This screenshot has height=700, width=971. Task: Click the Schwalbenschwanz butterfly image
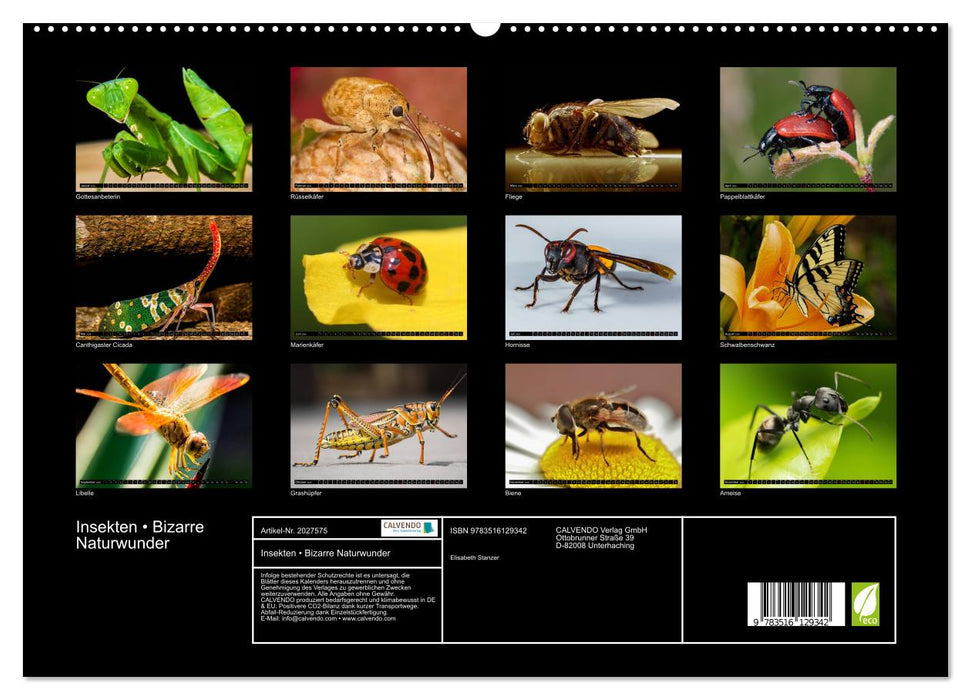point(808,275)
